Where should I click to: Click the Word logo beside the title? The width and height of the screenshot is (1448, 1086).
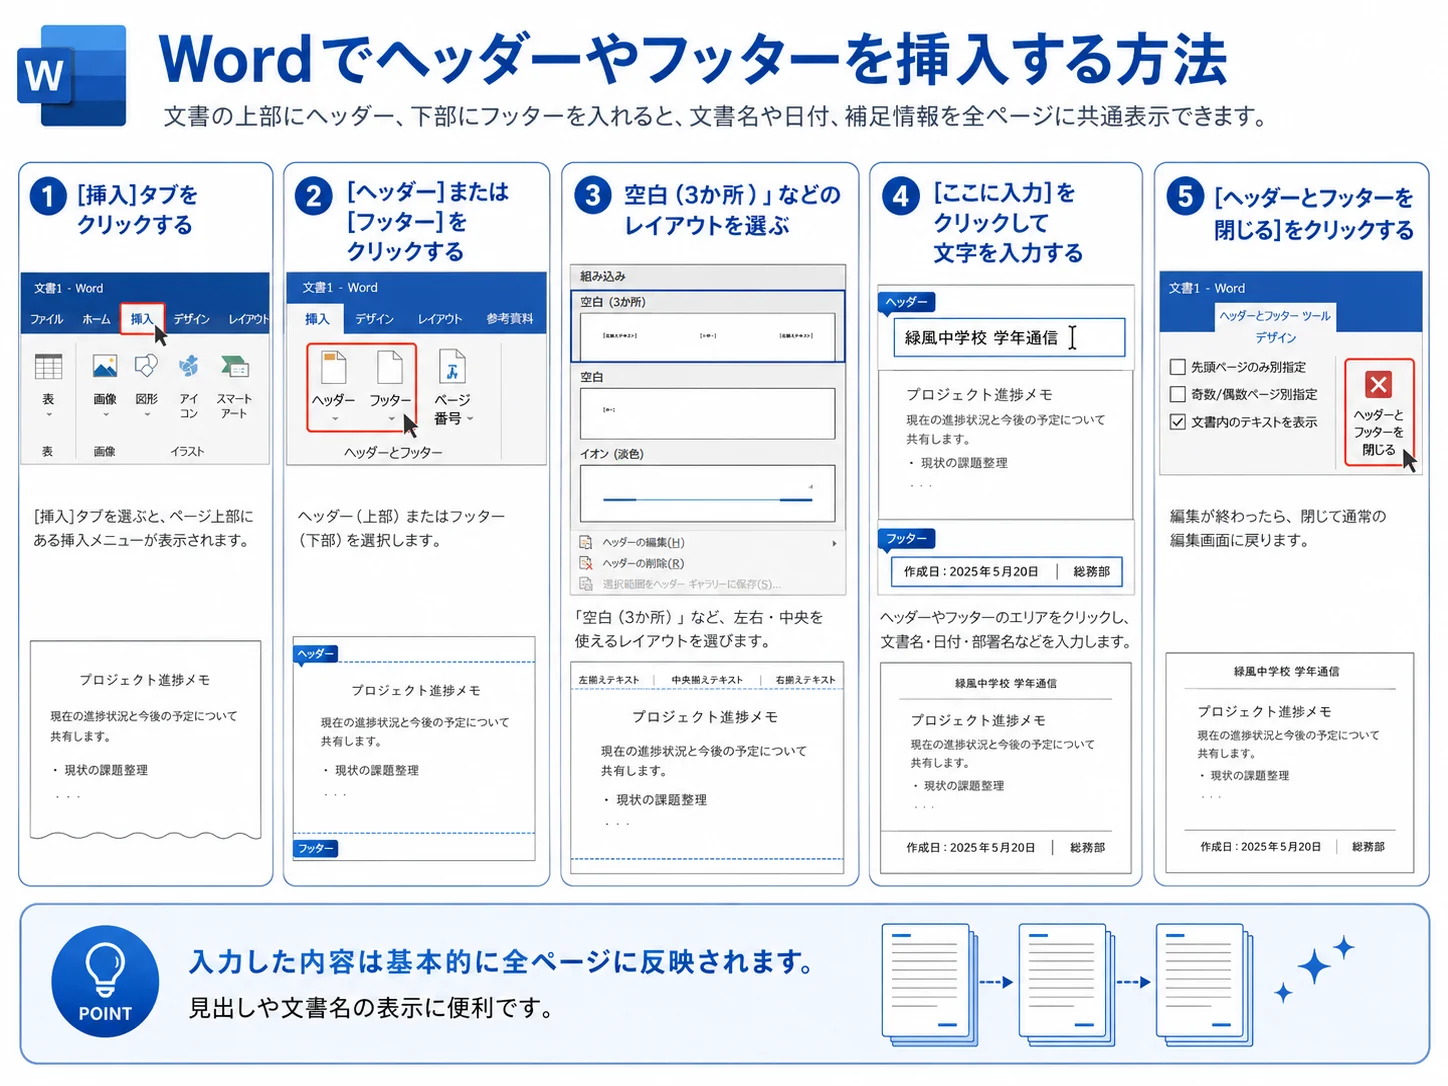pyautogui.click(x=72, y=76)
